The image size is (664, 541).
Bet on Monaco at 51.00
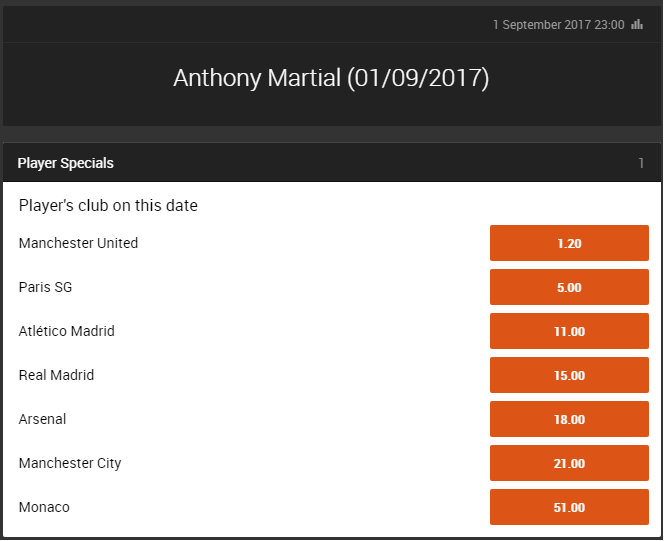coord(569,507)
